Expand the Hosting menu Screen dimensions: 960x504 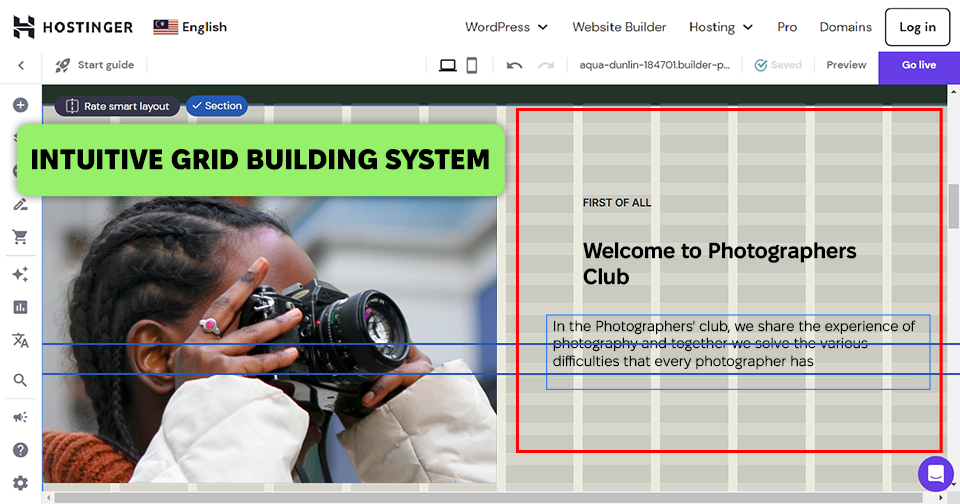tap(721, 27)
